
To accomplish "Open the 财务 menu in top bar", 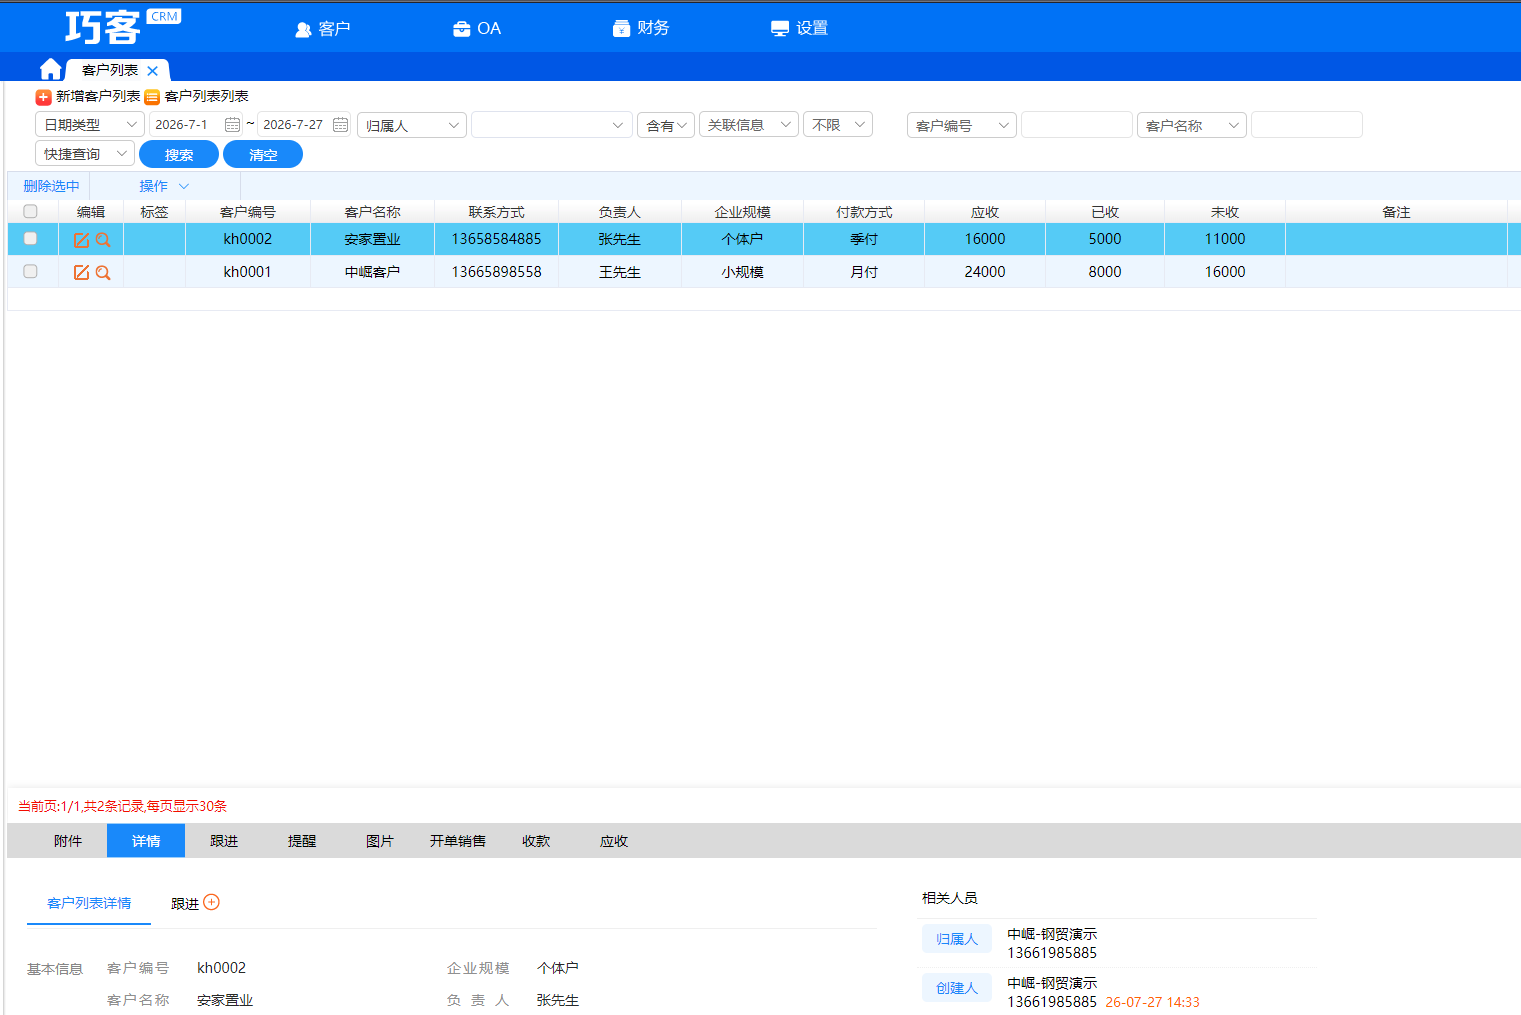I will click(641, 28).
